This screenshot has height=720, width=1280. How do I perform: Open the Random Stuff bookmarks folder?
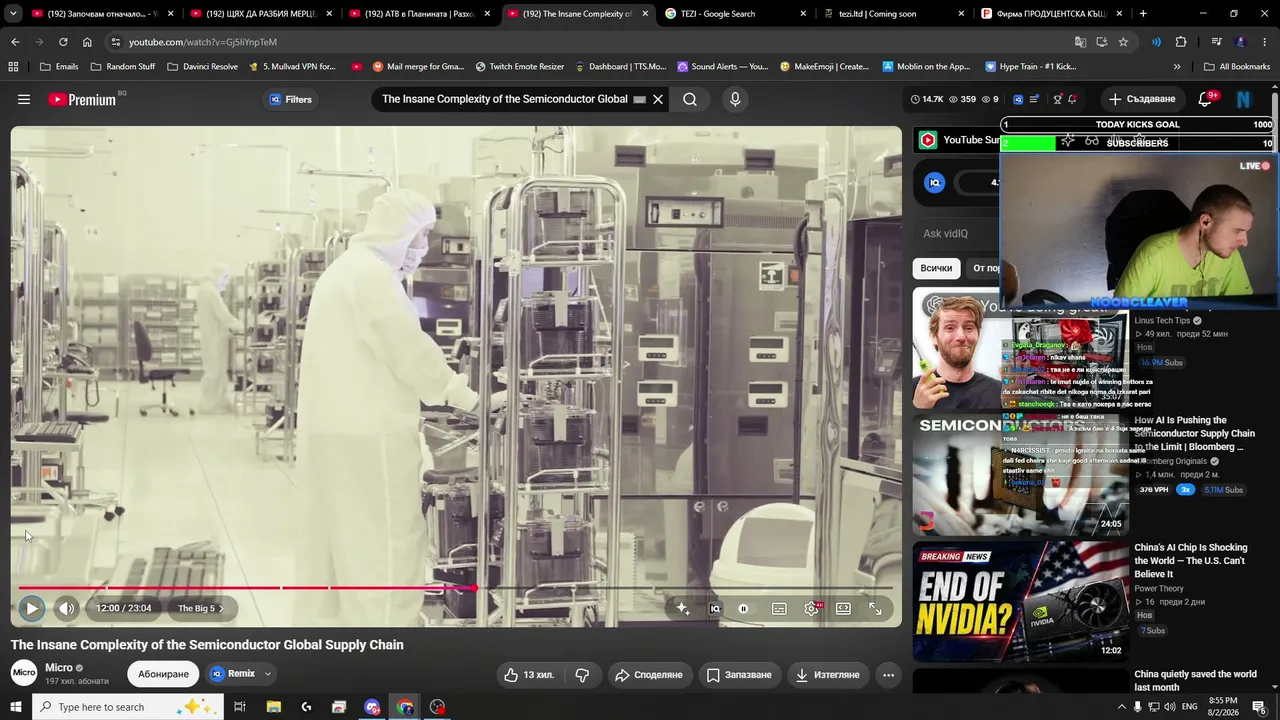click(123, 67)
